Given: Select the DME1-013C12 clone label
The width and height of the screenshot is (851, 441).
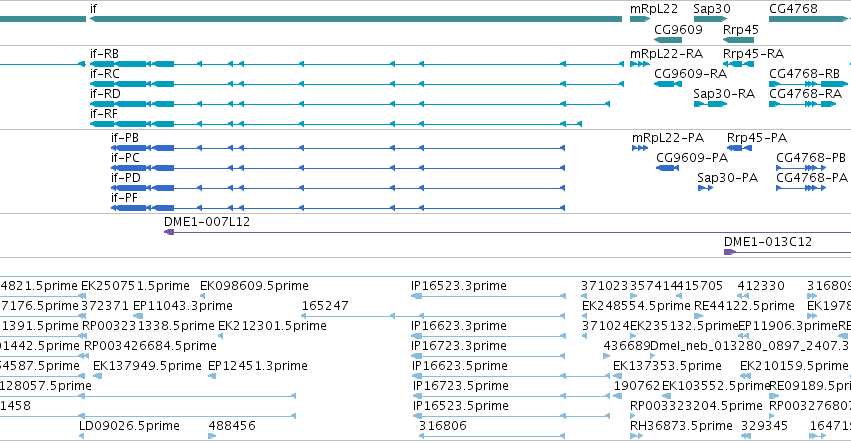Looking at the screenshot, I should pos(768,242).
